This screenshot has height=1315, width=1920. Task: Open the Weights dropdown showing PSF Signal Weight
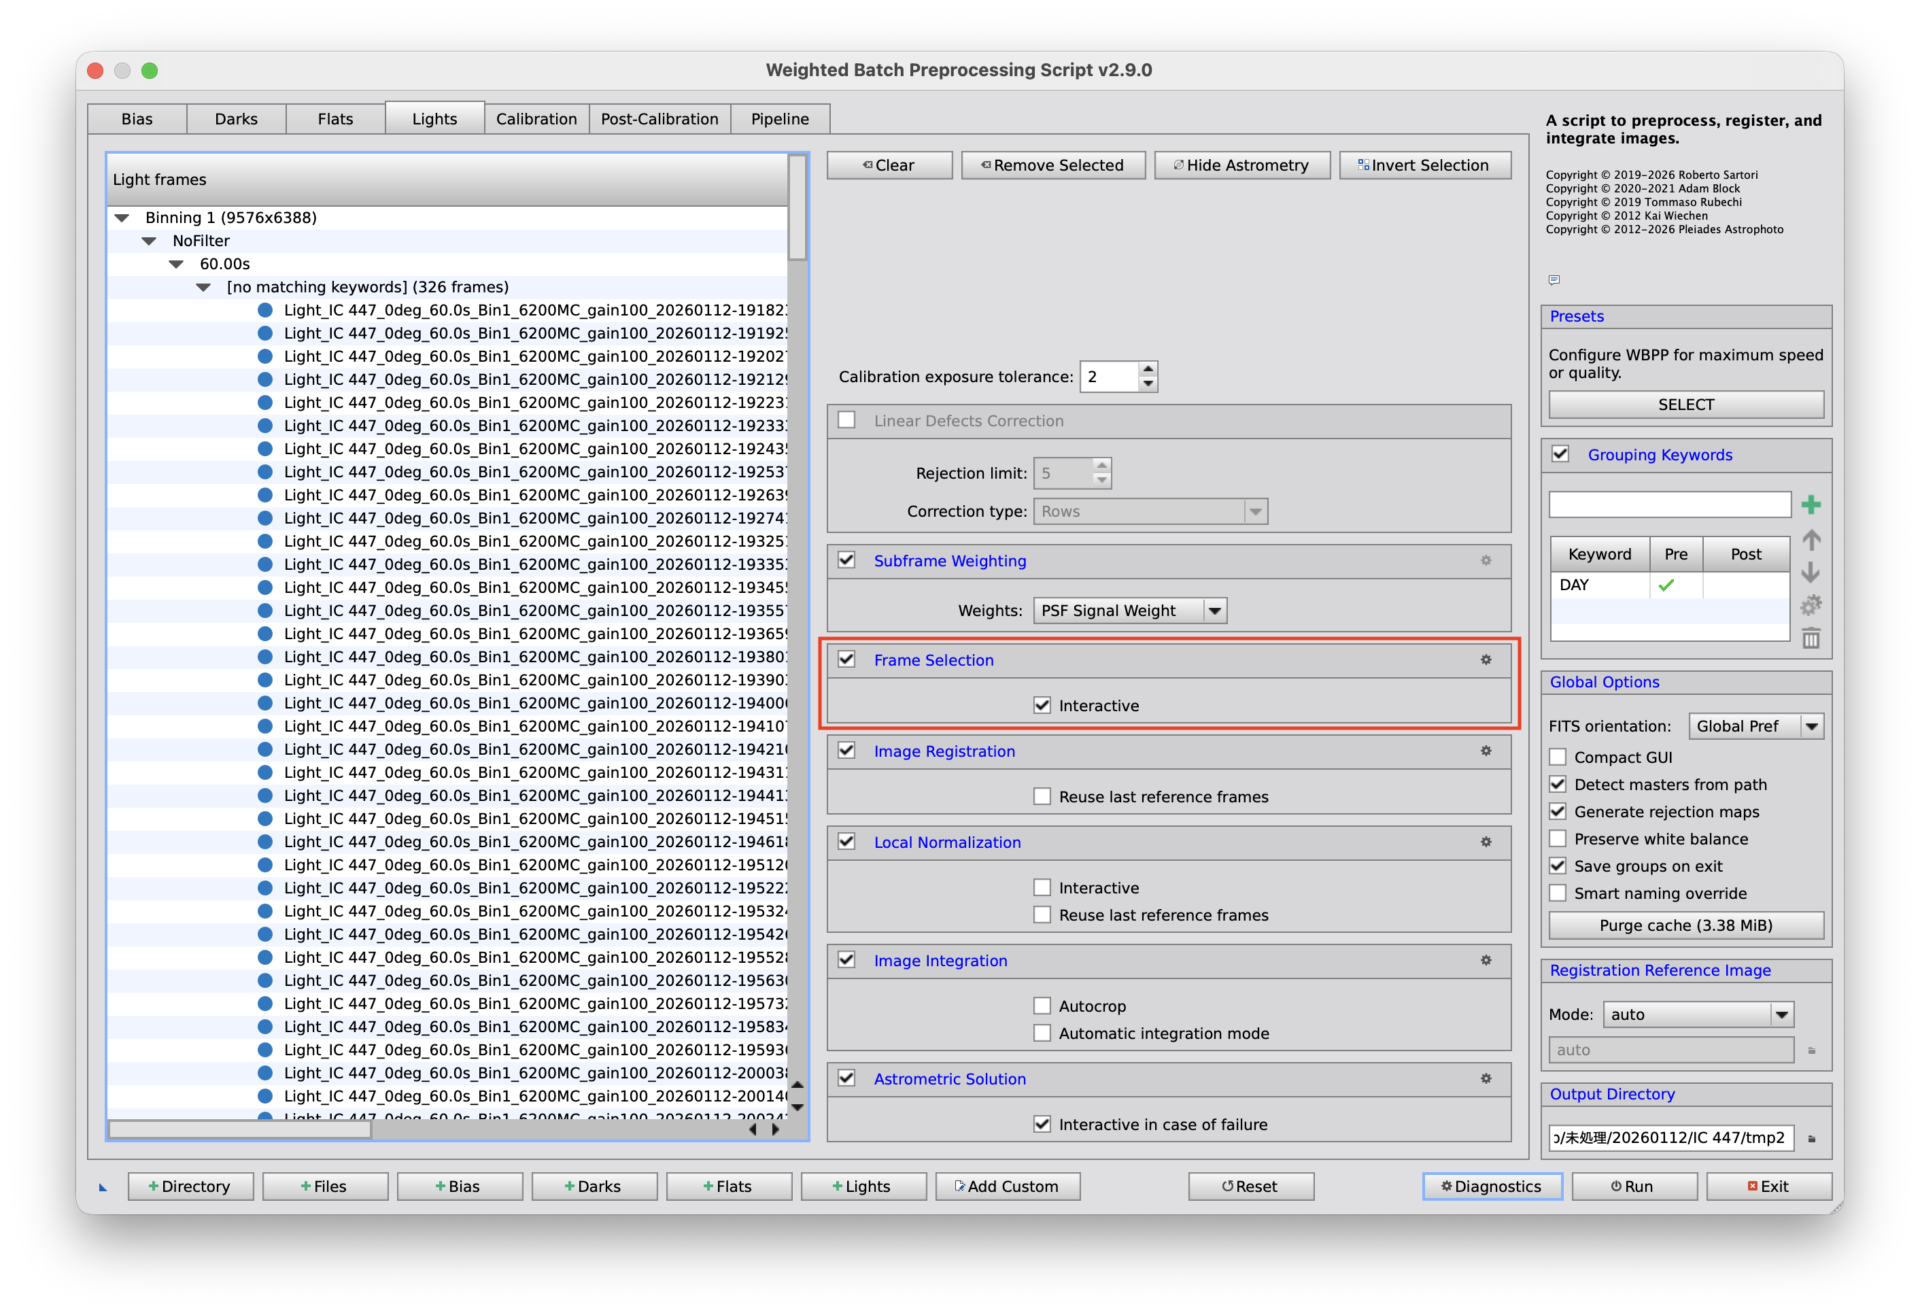[1129, 611]
